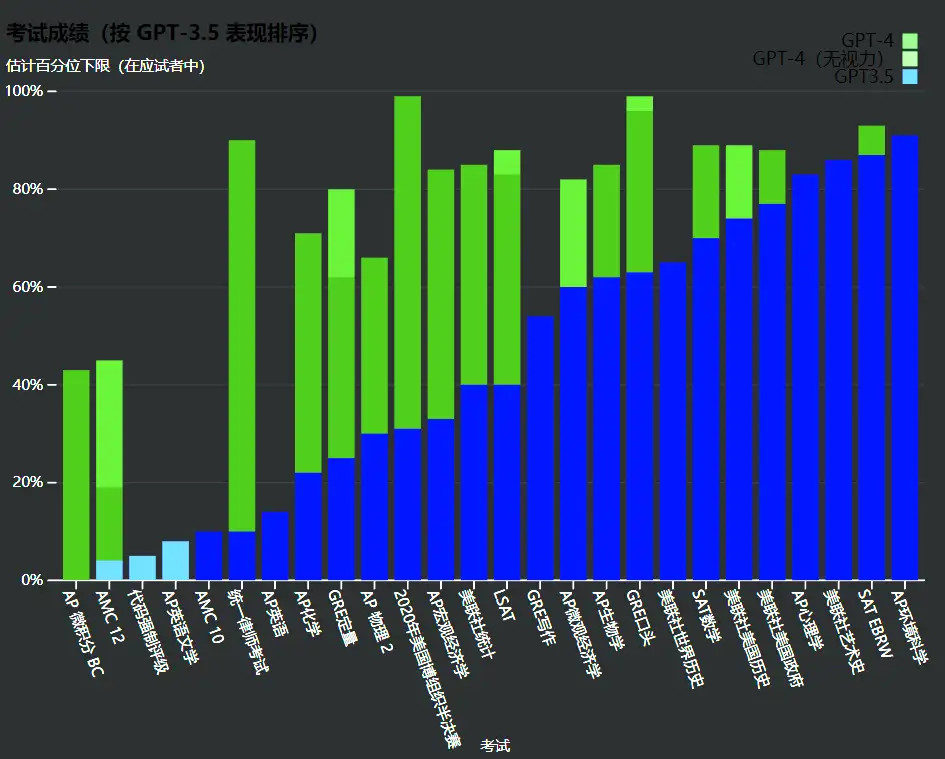Click the AP环境科学 x-axis label

pos(910,626)
